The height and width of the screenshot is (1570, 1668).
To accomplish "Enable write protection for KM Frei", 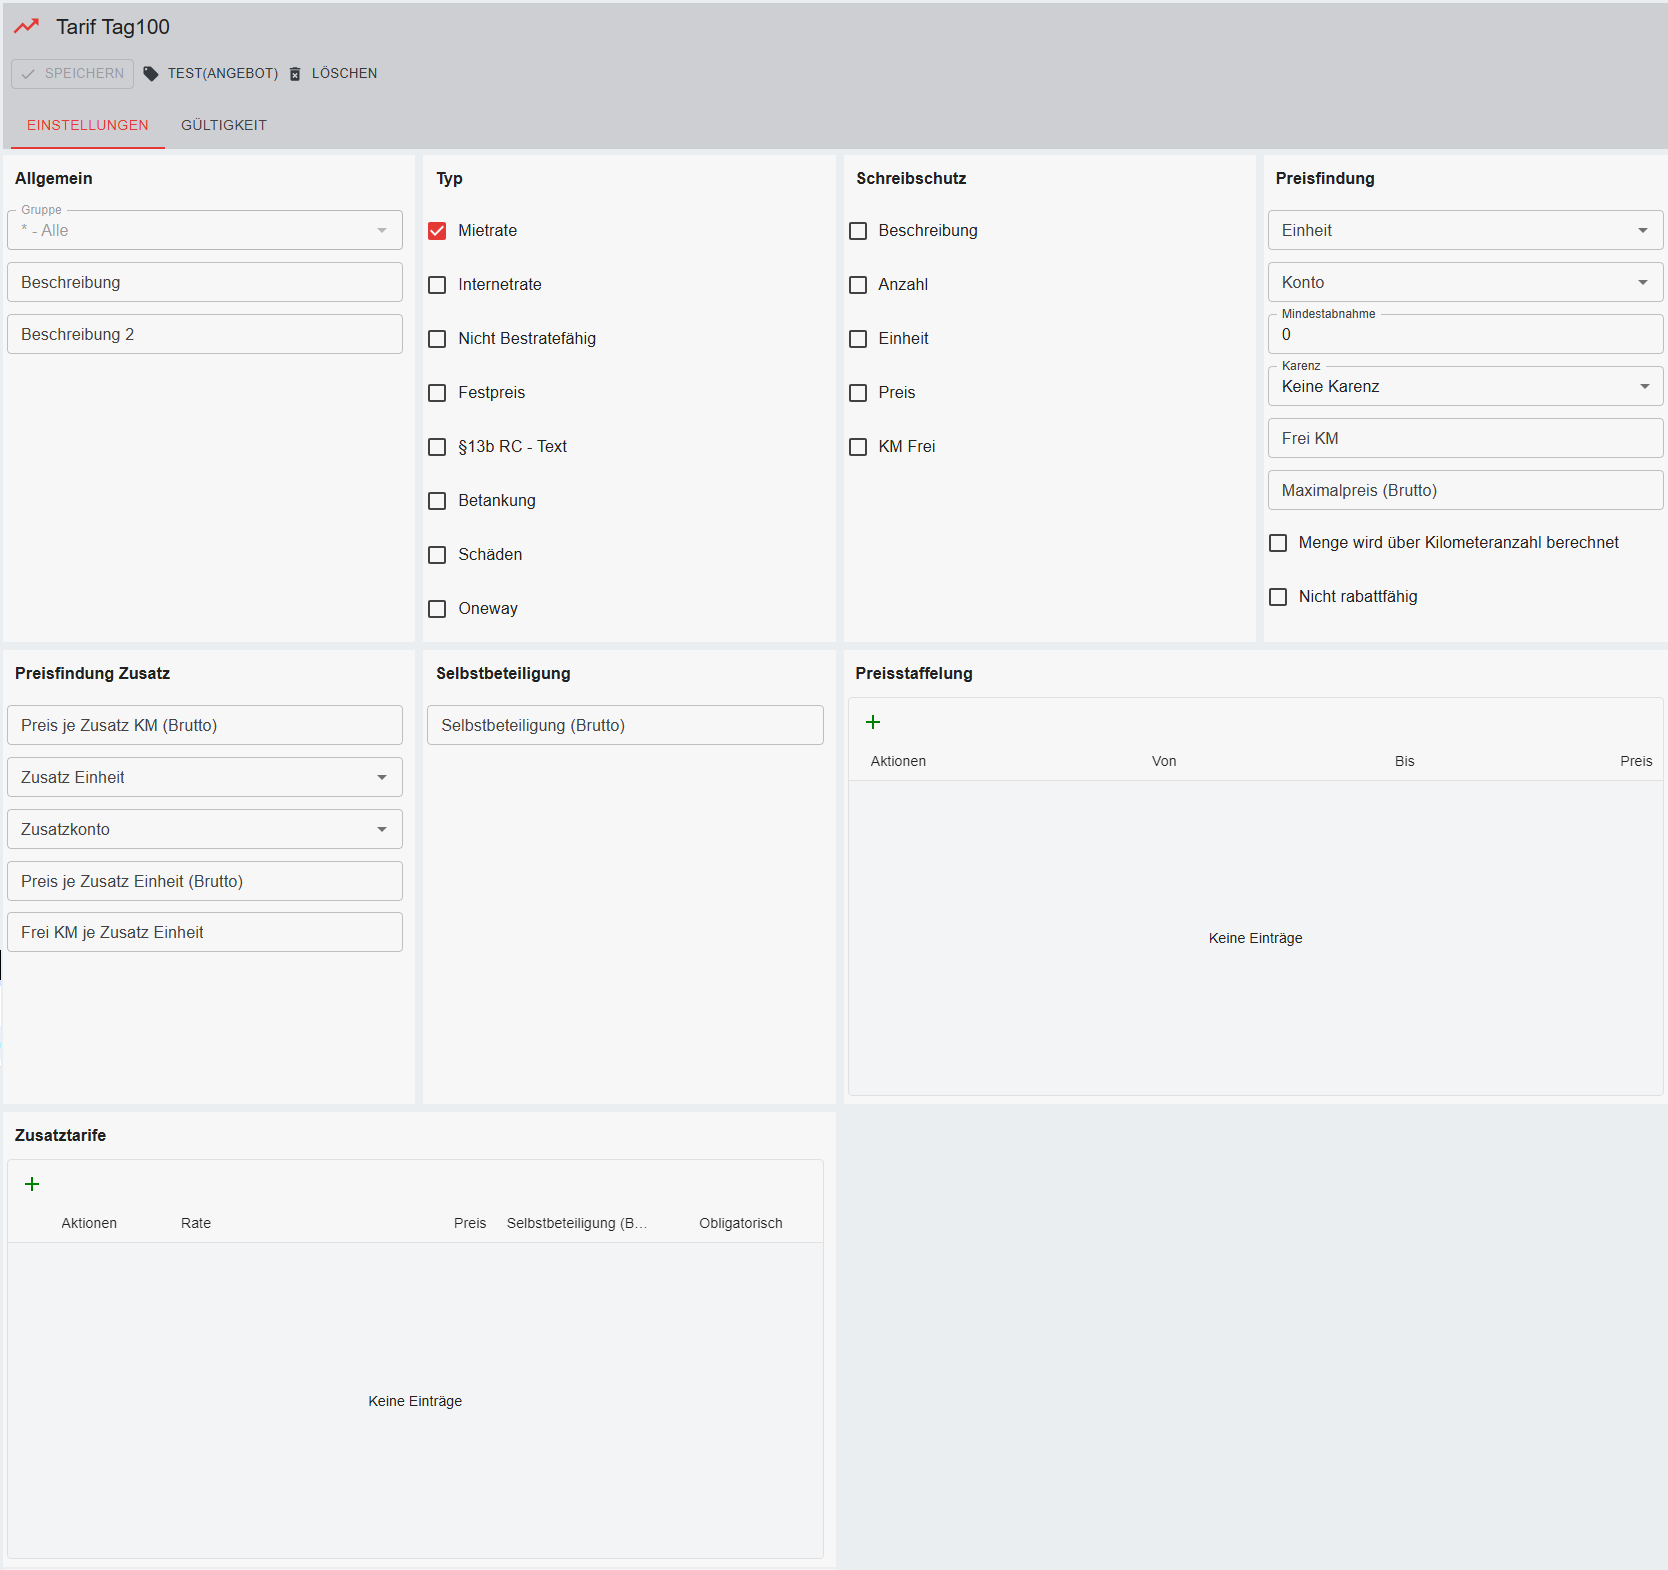I will 858,447.
